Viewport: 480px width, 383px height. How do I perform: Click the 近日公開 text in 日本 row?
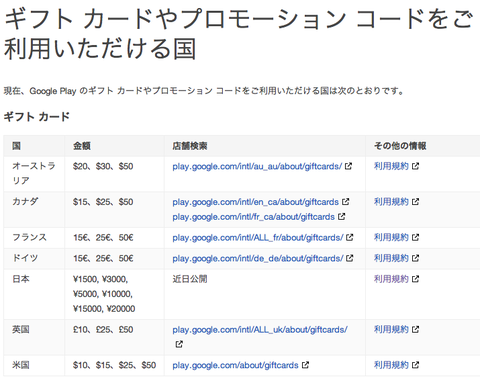coord(190,278)
